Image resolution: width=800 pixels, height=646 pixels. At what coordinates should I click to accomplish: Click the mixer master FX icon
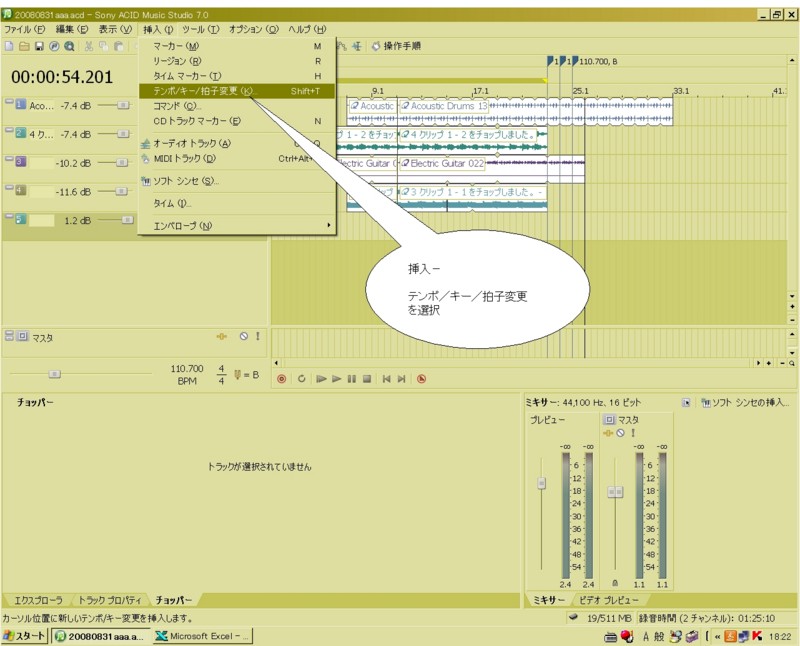[608, 433]
